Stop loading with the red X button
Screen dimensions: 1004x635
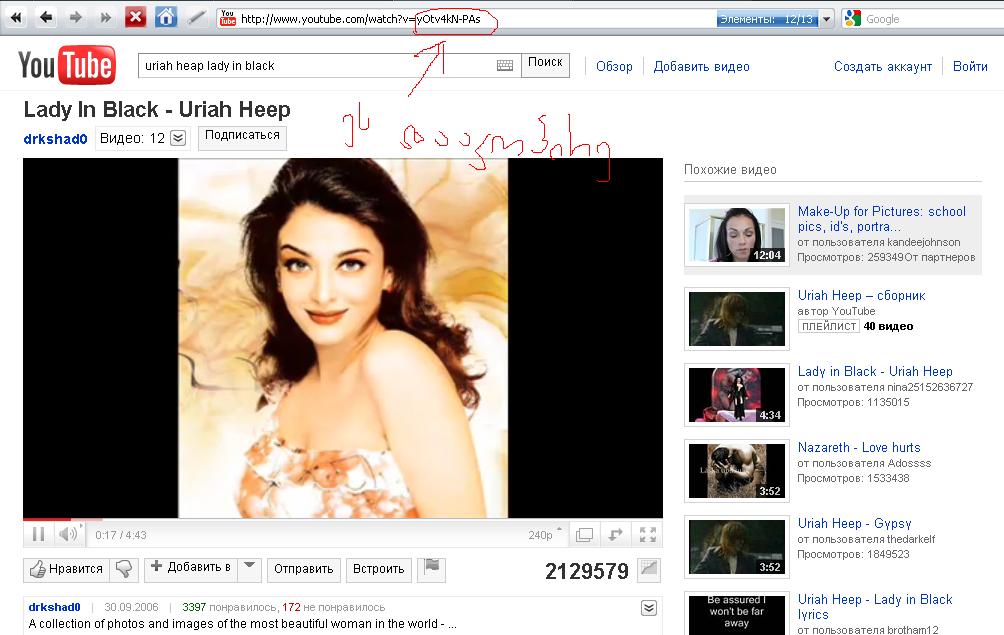135,17
